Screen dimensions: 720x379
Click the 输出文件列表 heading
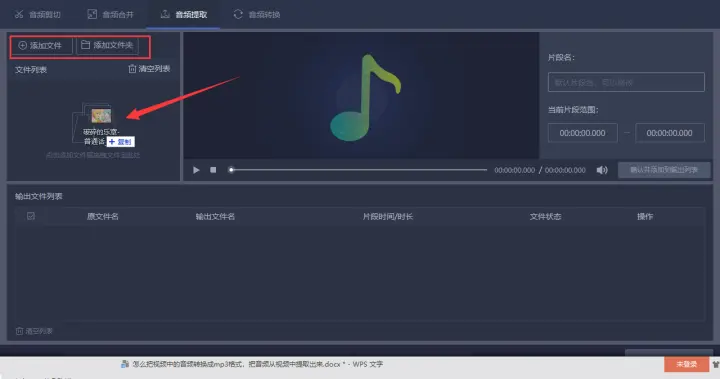coord(39,196)
